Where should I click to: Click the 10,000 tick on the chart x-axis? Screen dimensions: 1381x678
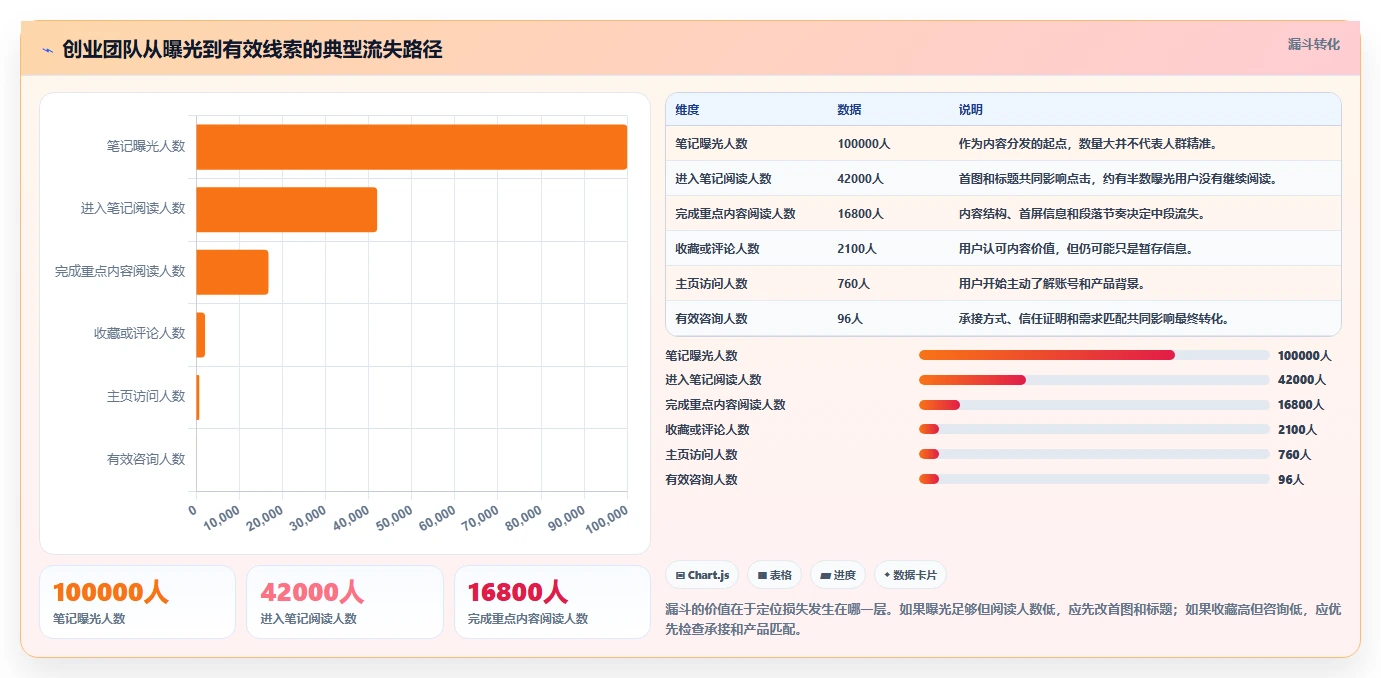click(x=223, y=516)
